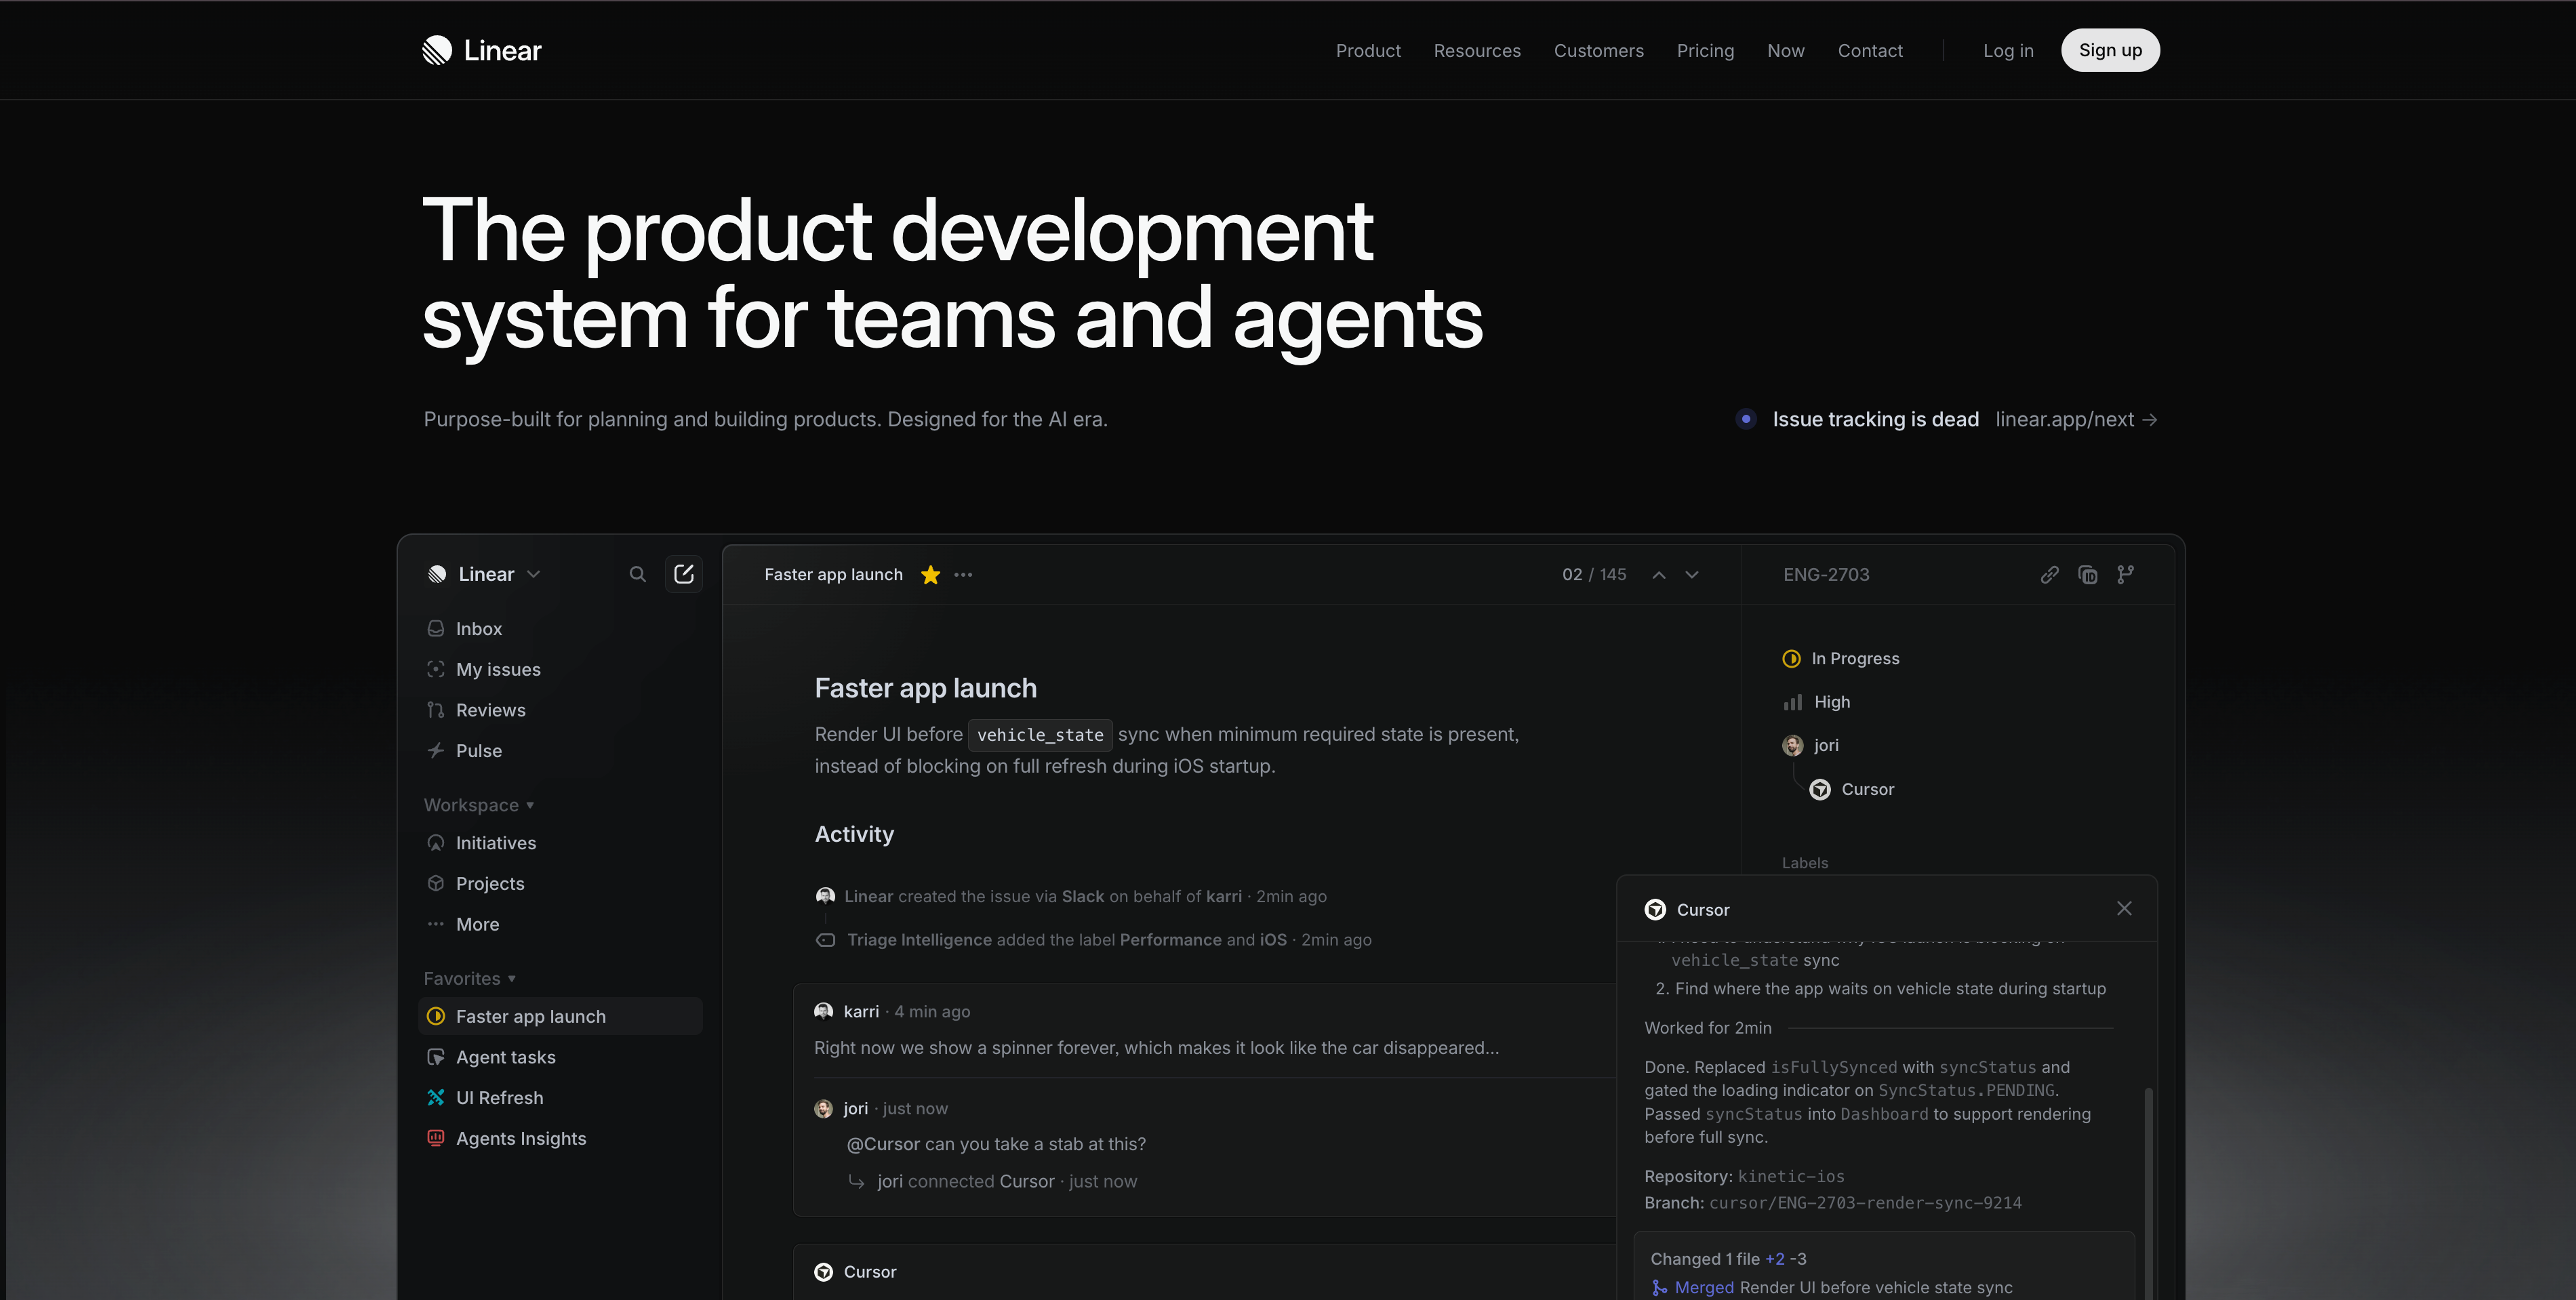Click the @Cursor mention in jori's comment
The height and width of the screenshot is (1300, 2576).
pos(883,1144)
